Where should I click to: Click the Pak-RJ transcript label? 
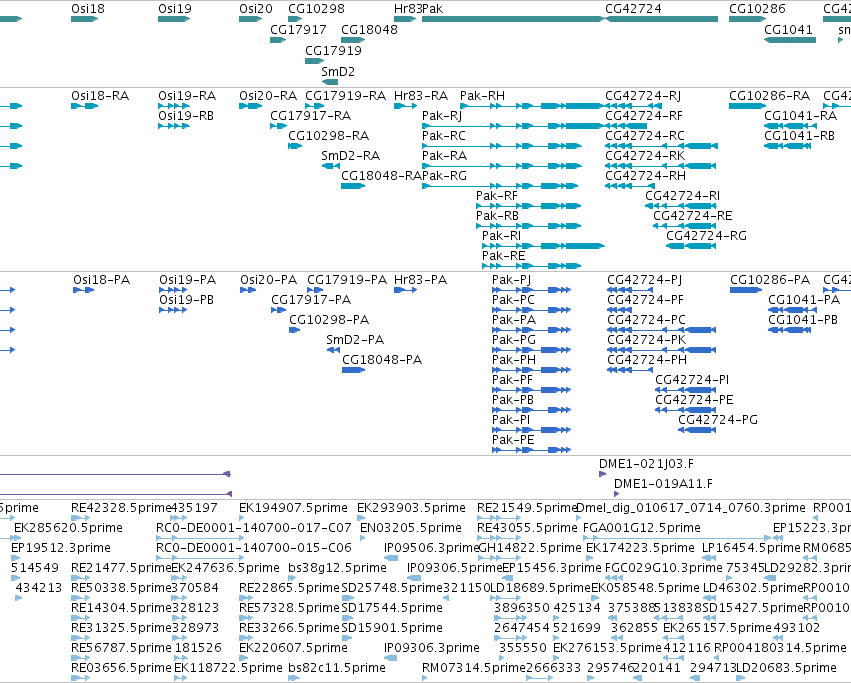point(442,116)
